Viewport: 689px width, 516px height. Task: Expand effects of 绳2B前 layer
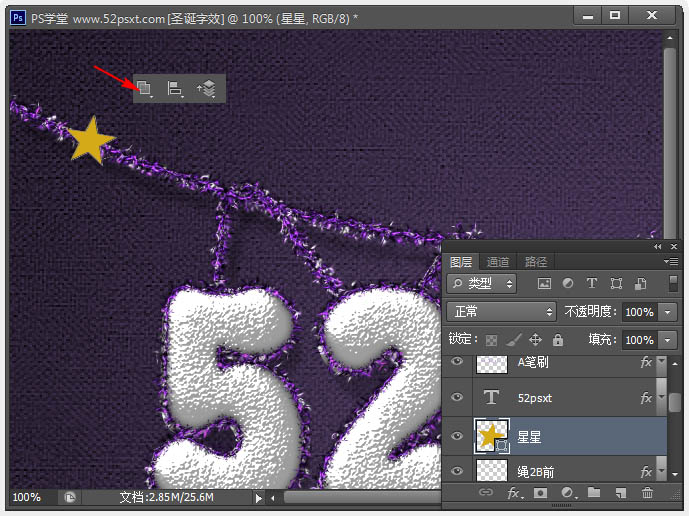tap(661, 471)
